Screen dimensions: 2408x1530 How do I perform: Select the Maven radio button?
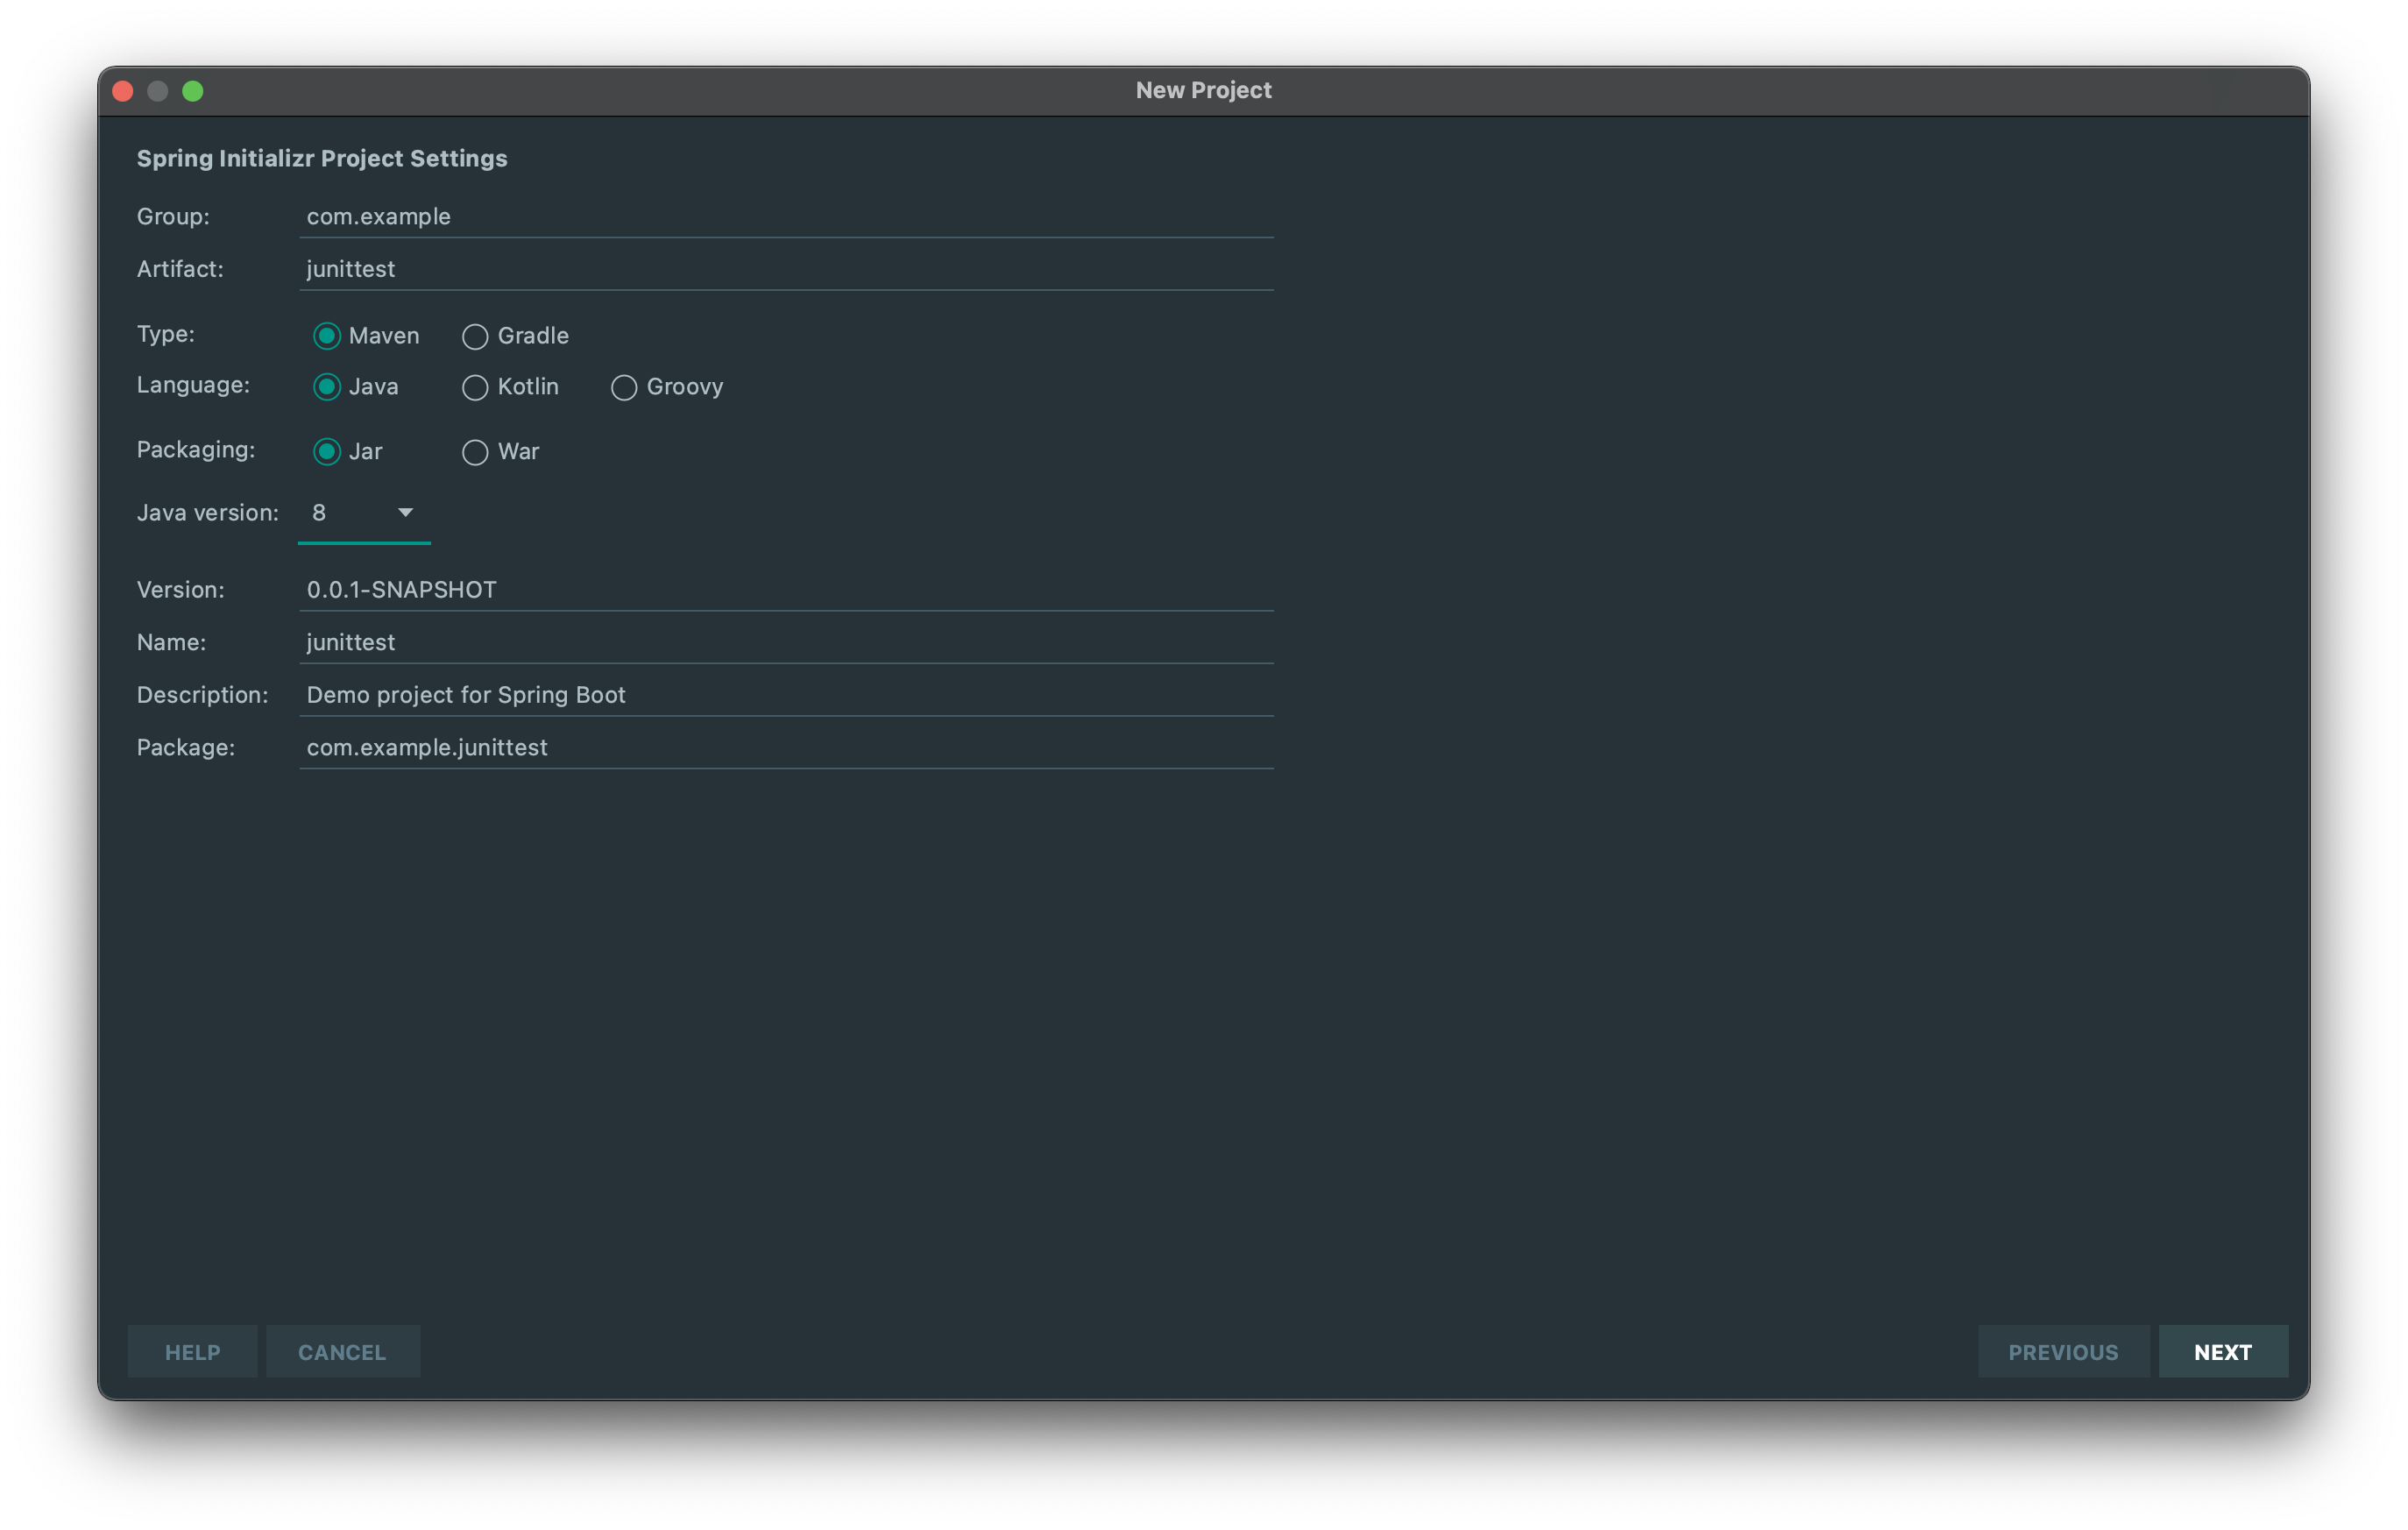(327, 336)
